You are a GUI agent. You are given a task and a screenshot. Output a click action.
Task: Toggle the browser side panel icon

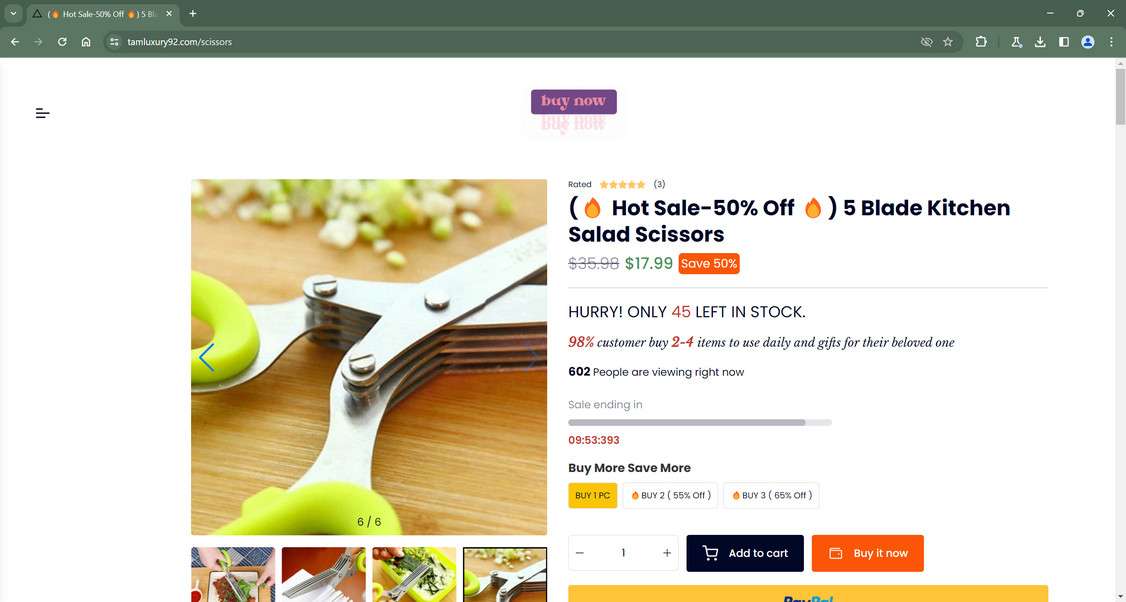1064,42
